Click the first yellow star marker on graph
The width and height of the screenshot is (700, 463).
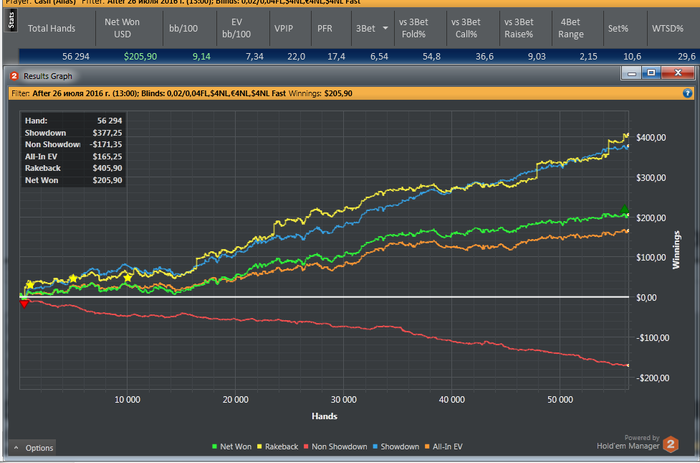click(29, 284)
